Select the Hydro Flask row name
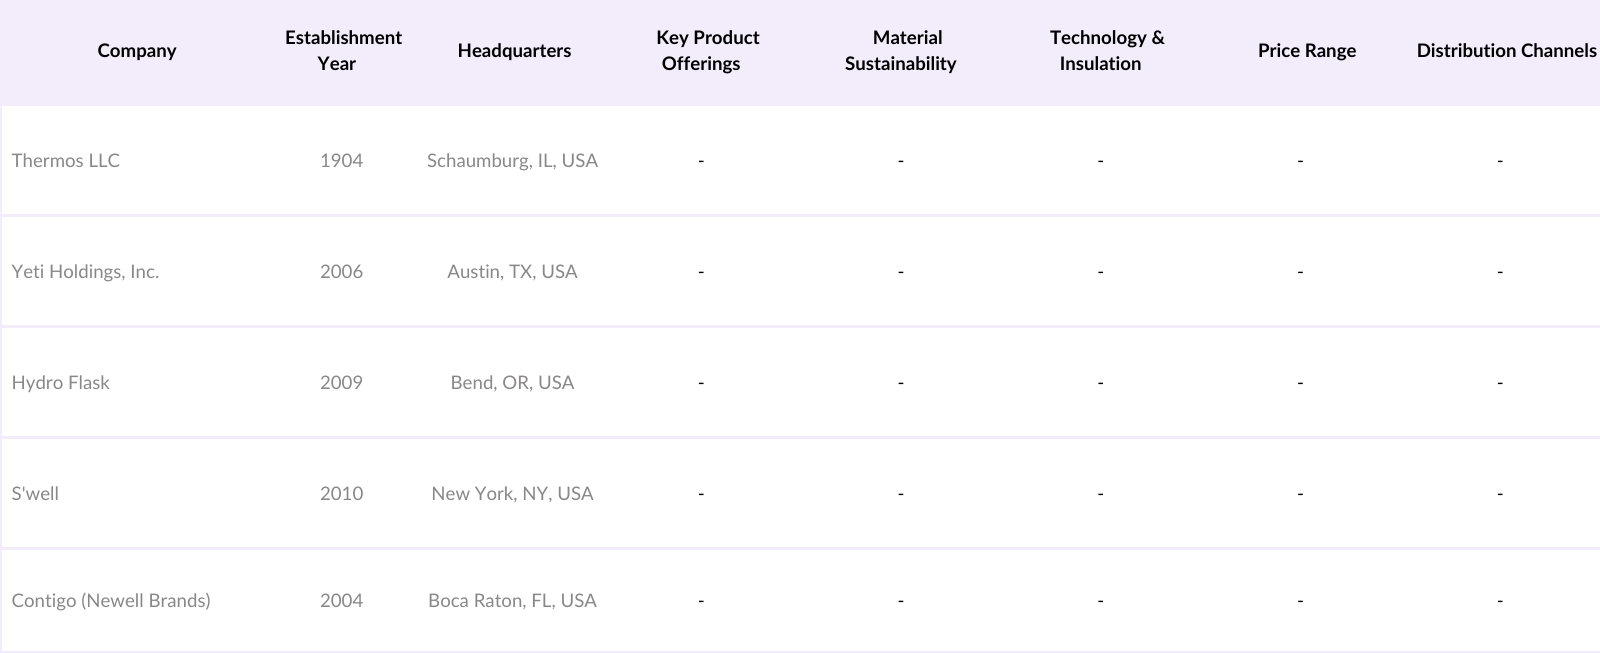Viewport: 1600px width, 653px height. (61, 383)
